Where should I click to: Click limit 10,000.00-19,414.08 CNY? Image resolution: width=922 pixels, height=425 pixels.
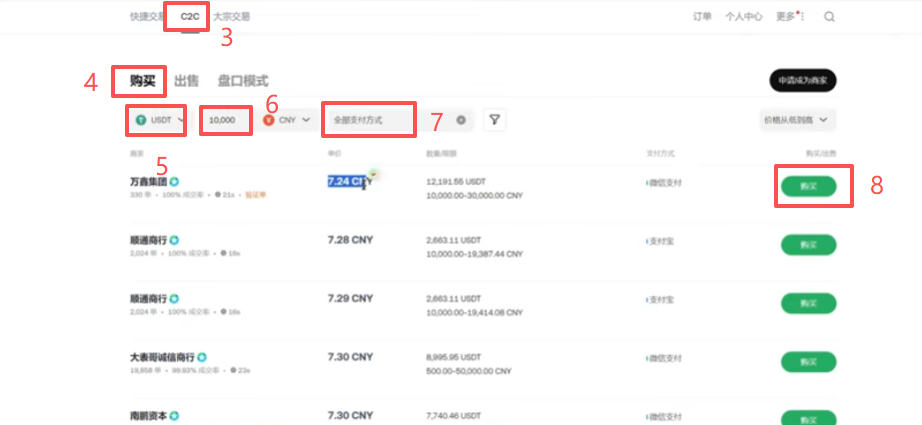[x=475, y=312]
